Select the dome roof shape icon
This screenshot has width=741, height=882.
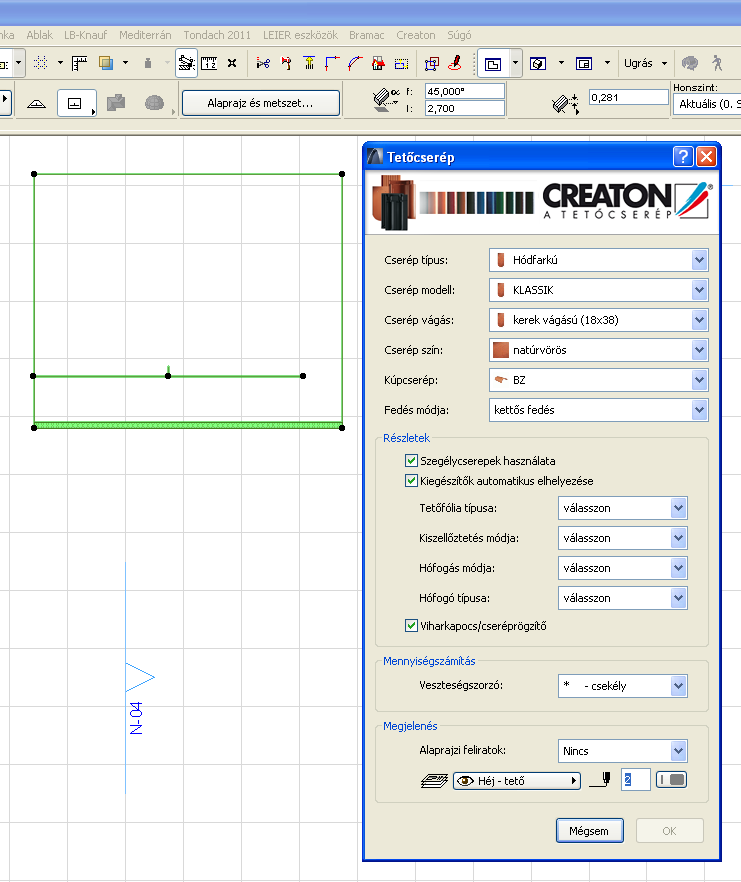pos(154,103)
